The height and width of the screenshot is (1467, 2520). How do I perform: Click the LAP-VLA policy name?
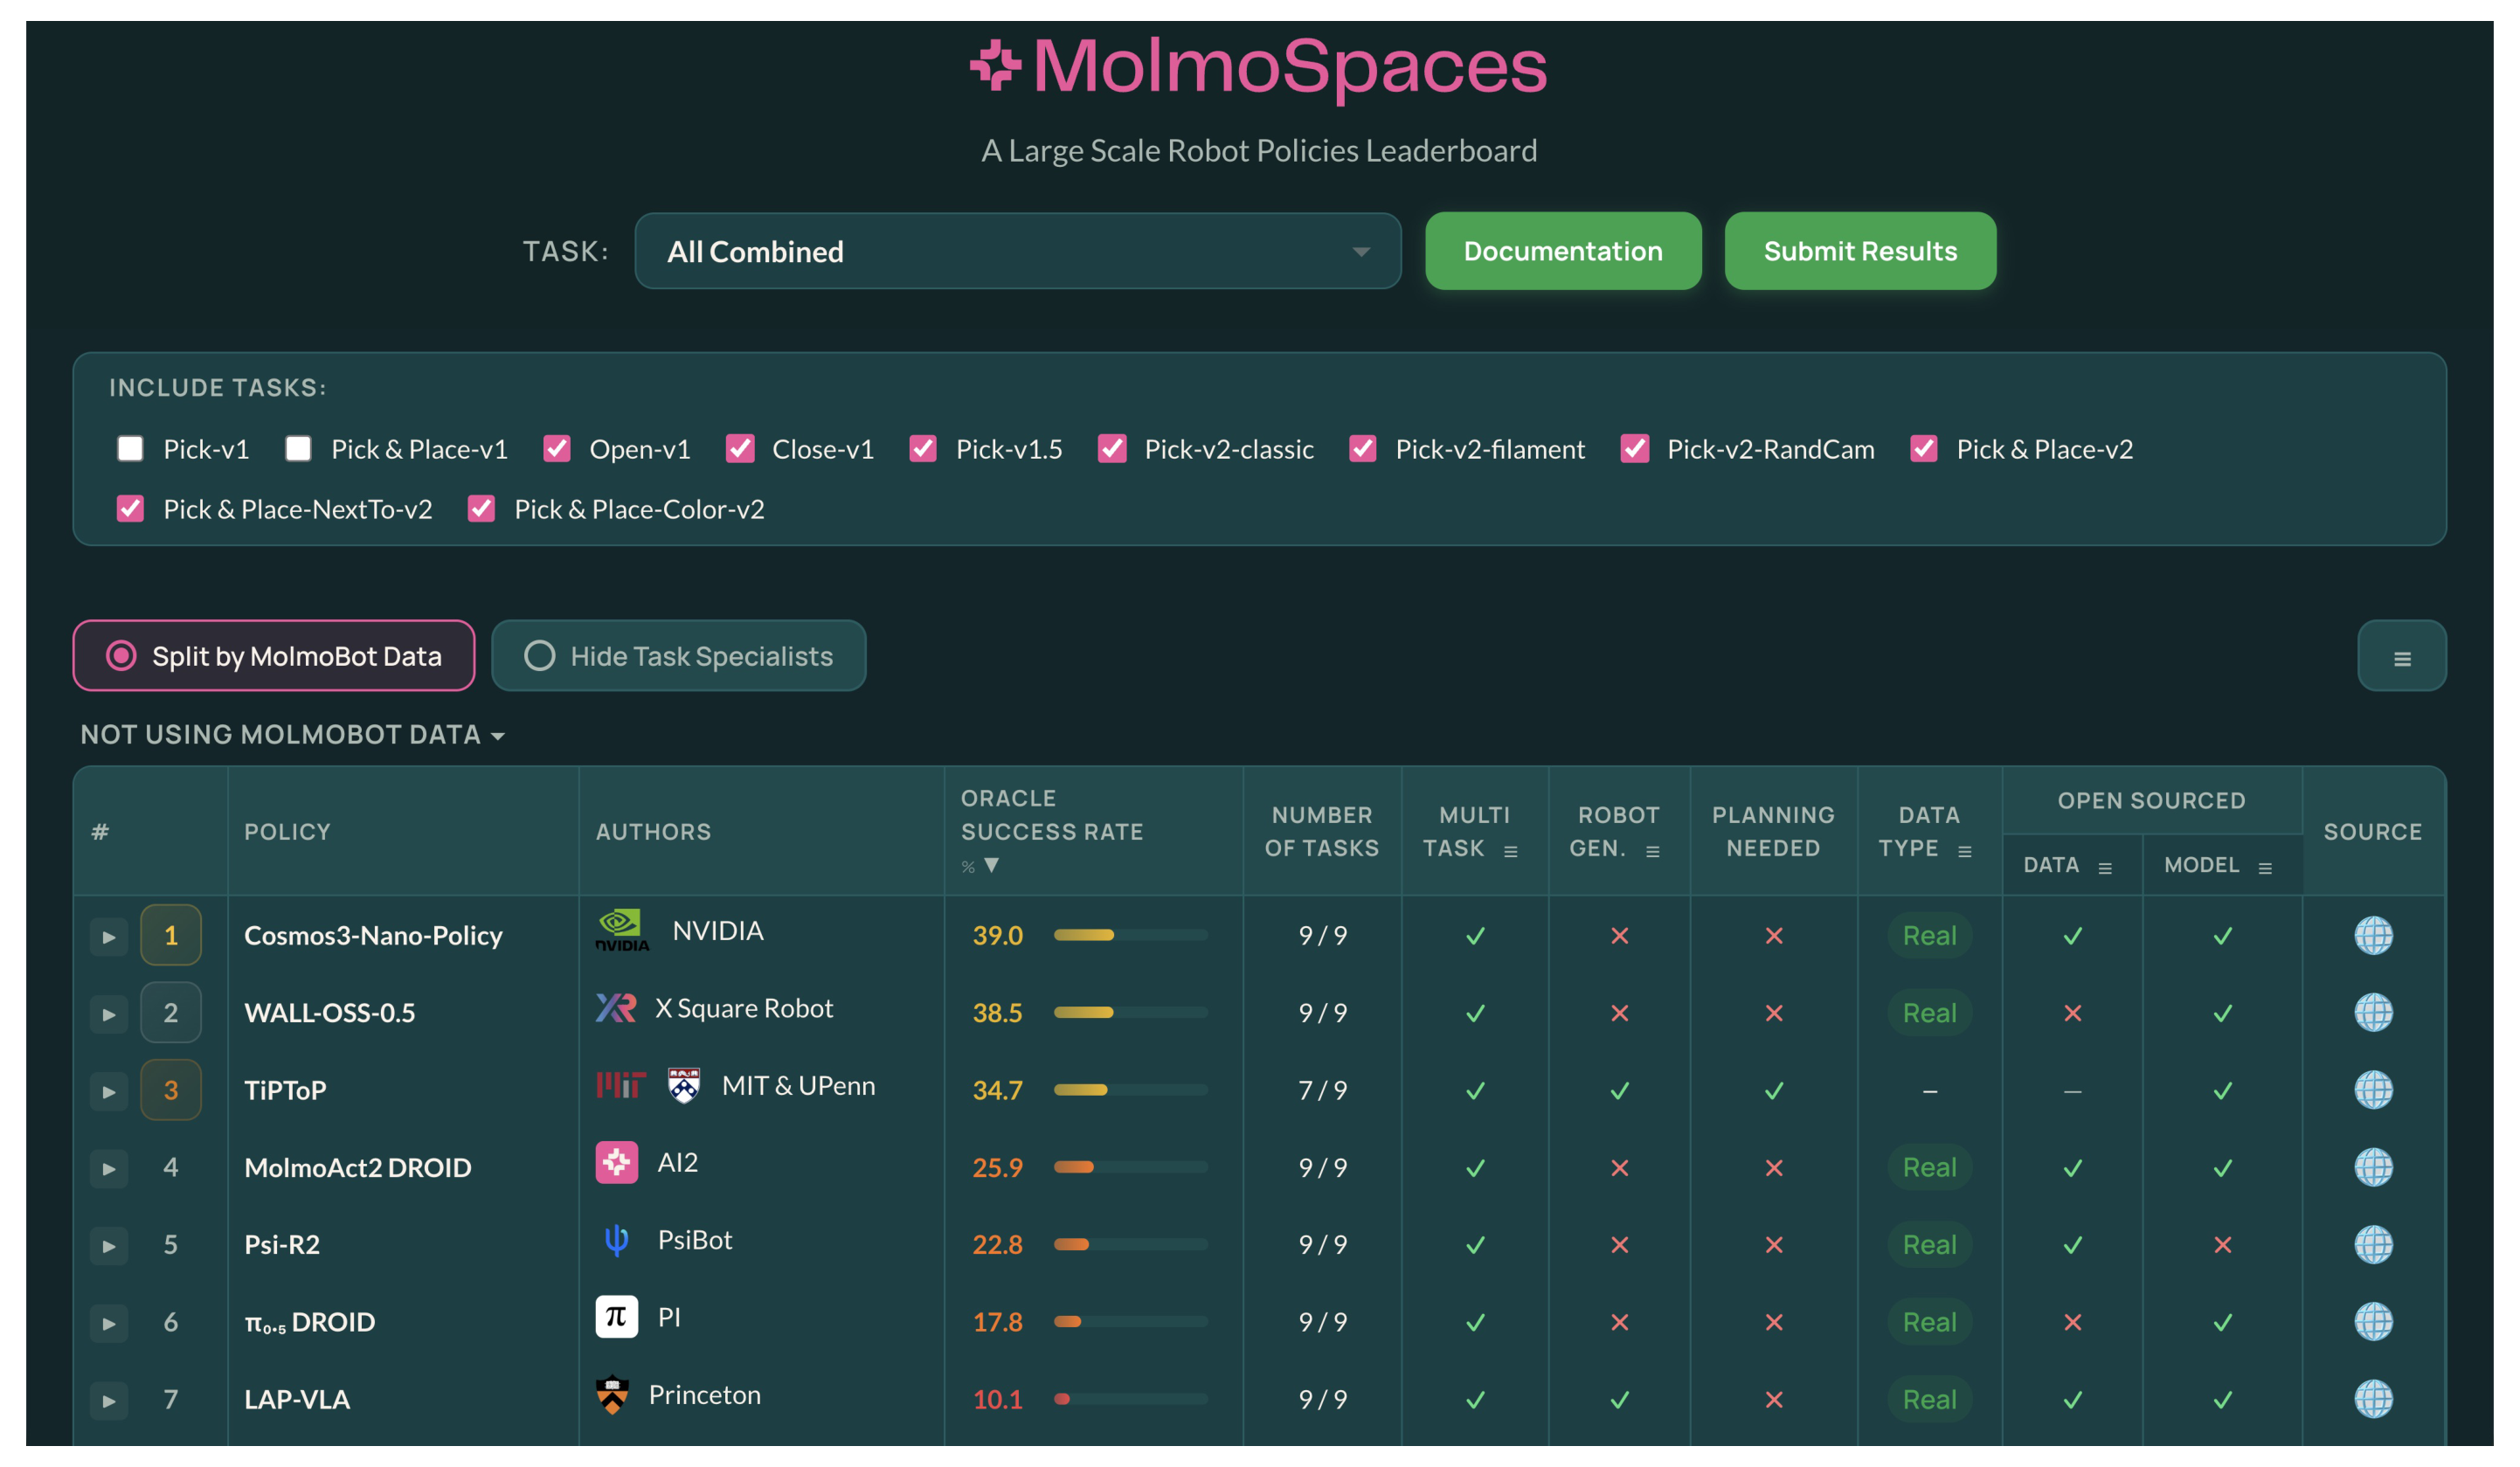[296, 1398]
